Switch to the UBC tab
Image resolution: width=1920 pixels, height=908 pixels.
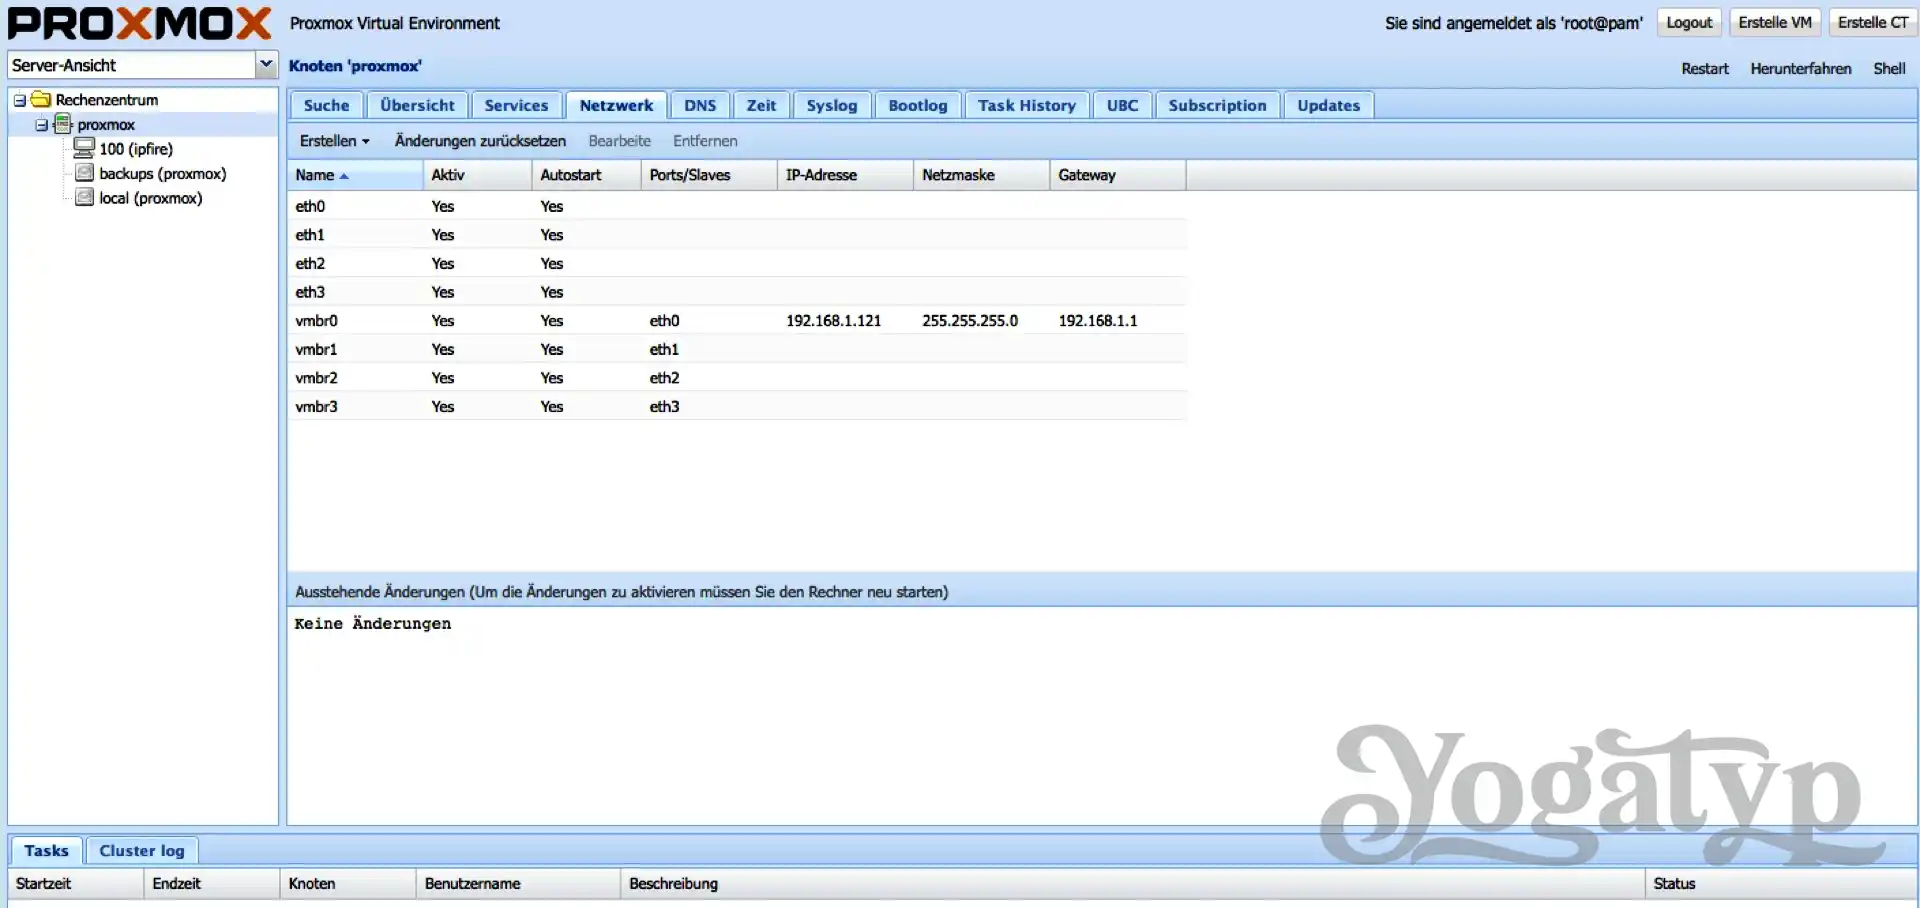pos(1122,105)
